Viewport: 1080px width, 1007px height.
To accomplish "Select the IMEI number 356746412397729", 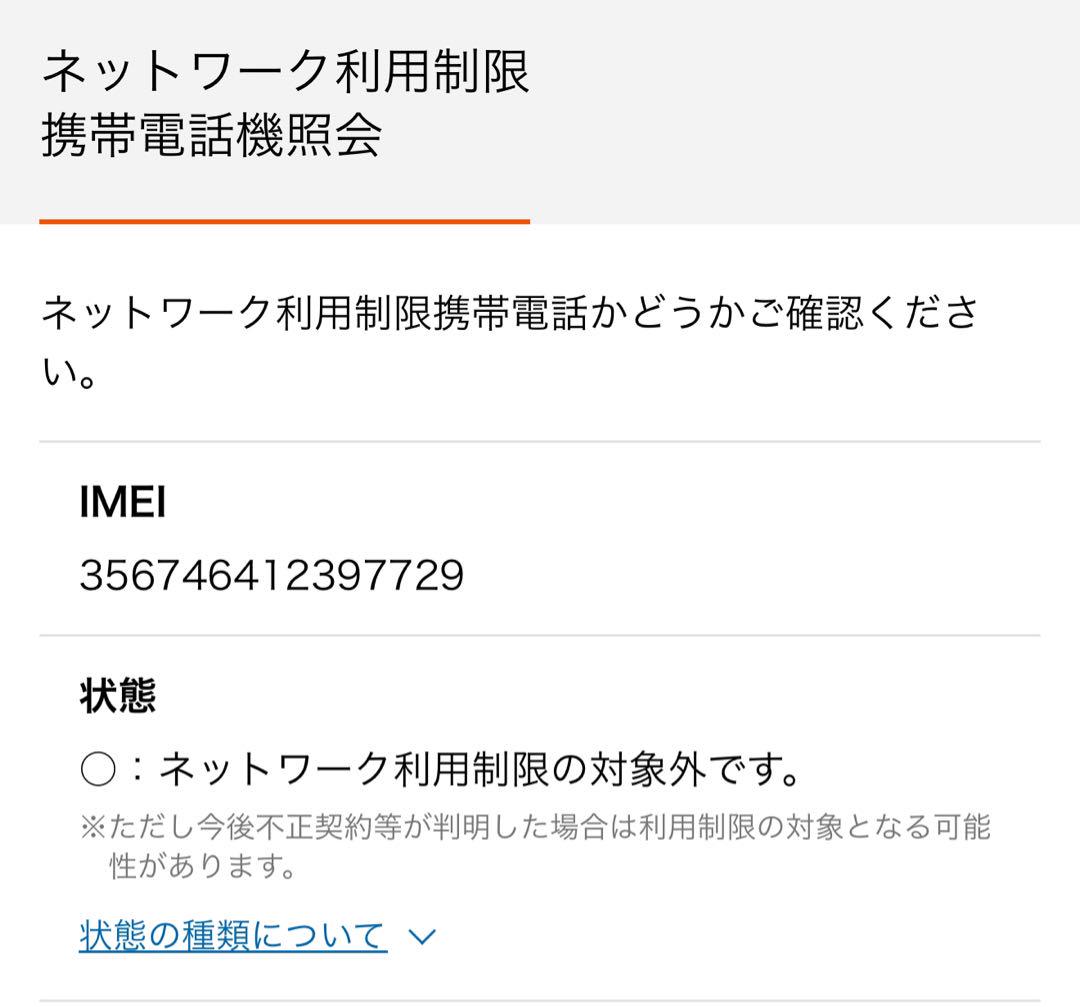I will pos(272,575).
